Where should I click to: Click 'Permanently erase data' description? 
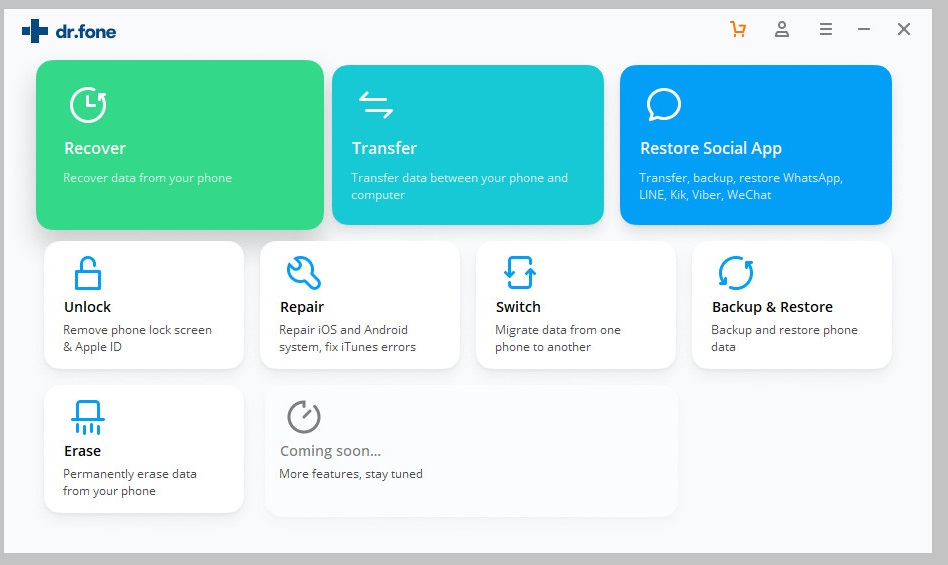130,482
